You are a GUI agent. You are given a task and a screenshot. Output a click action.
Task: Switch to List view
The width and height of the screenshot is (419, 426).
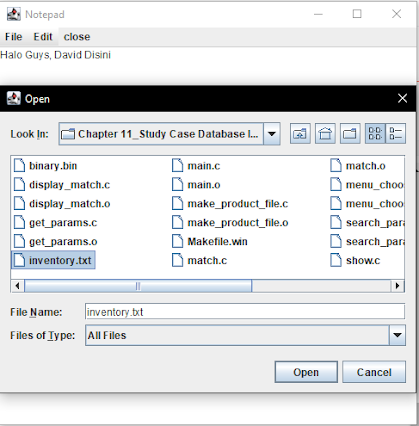point(375,134)
